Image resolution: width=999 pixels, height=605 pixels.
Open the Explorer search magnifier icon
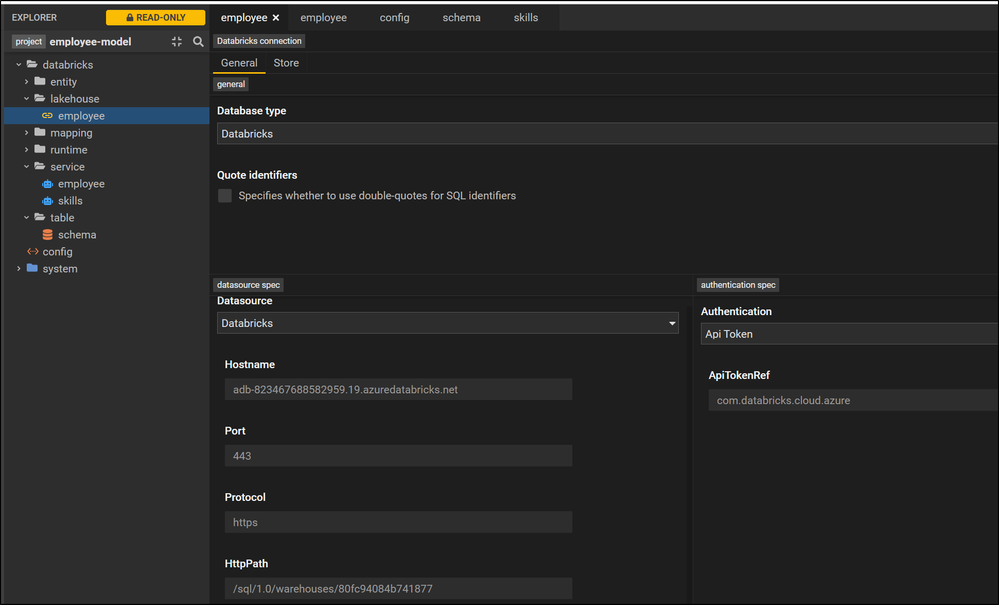pos(198,41)
